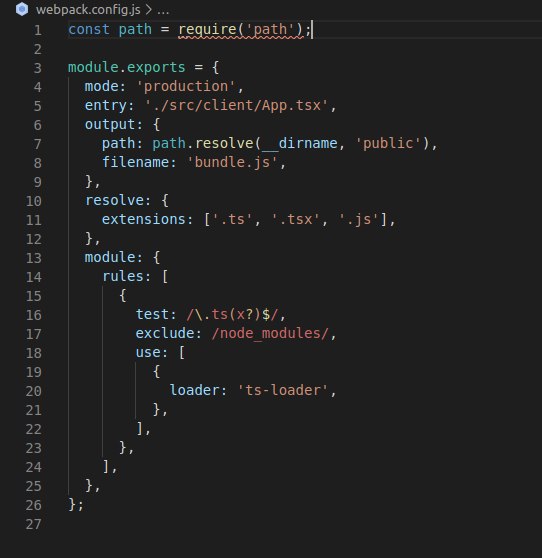Viewport: 542px width, 558px height.
Task: Click 'exports' on line 3
Action: pyautogui.click(x=156, y=68)
